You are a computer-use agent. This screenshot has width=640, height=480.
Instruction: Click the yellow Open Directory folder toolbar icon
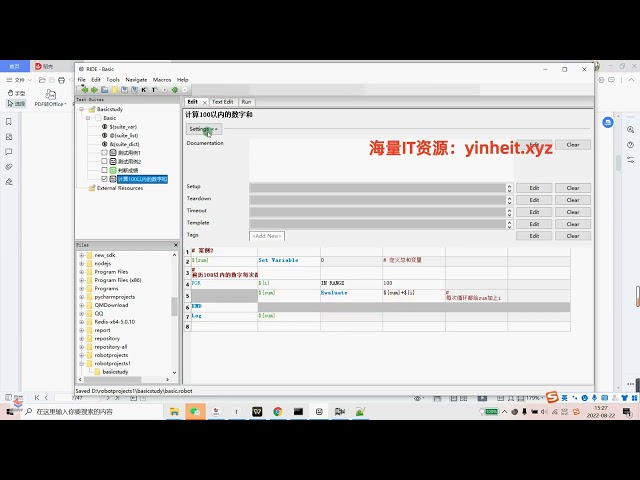(115, 90)
